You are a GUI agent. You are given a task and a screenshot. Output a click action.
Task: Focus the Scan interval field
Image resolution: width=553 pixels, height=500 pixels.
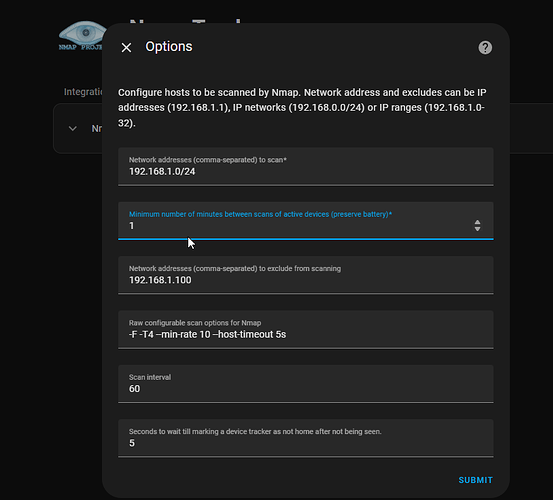click(305, 384)
